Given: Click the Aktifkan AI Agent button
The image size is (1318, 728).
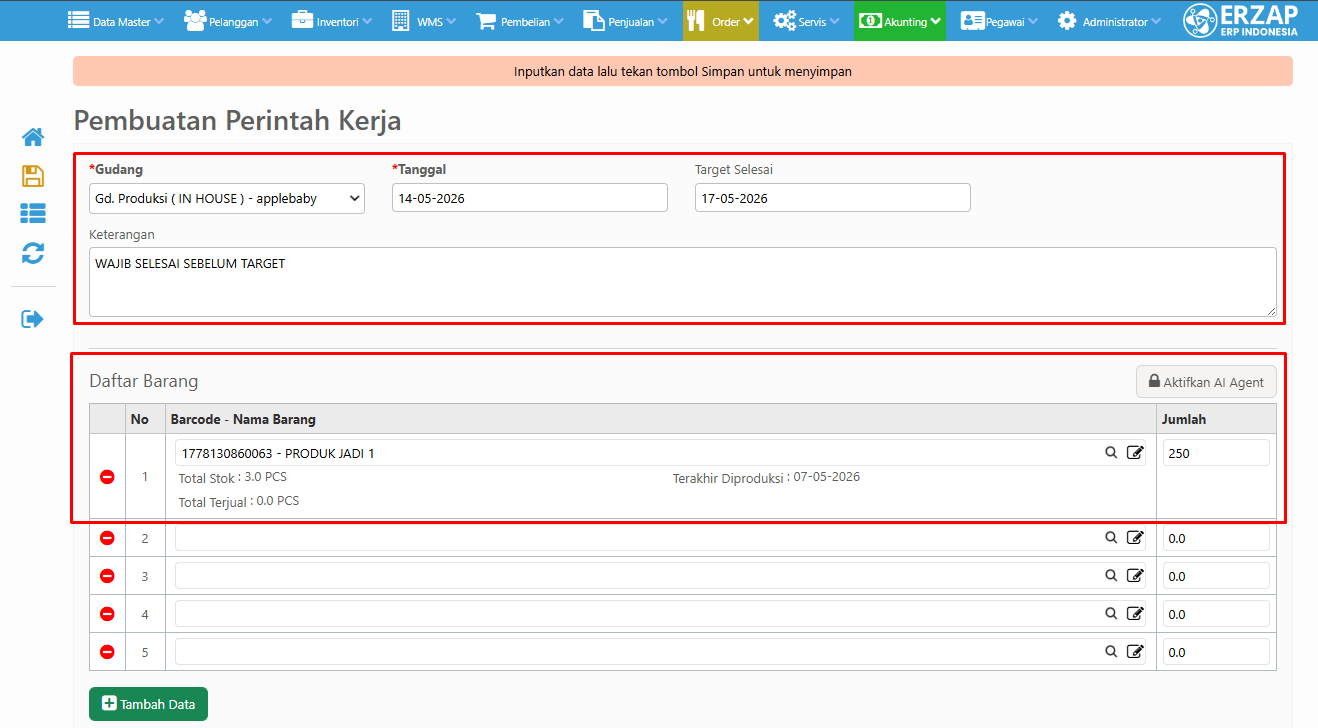Looking at the screenshot, I should pyautogui.click(x=1206, y=382).
